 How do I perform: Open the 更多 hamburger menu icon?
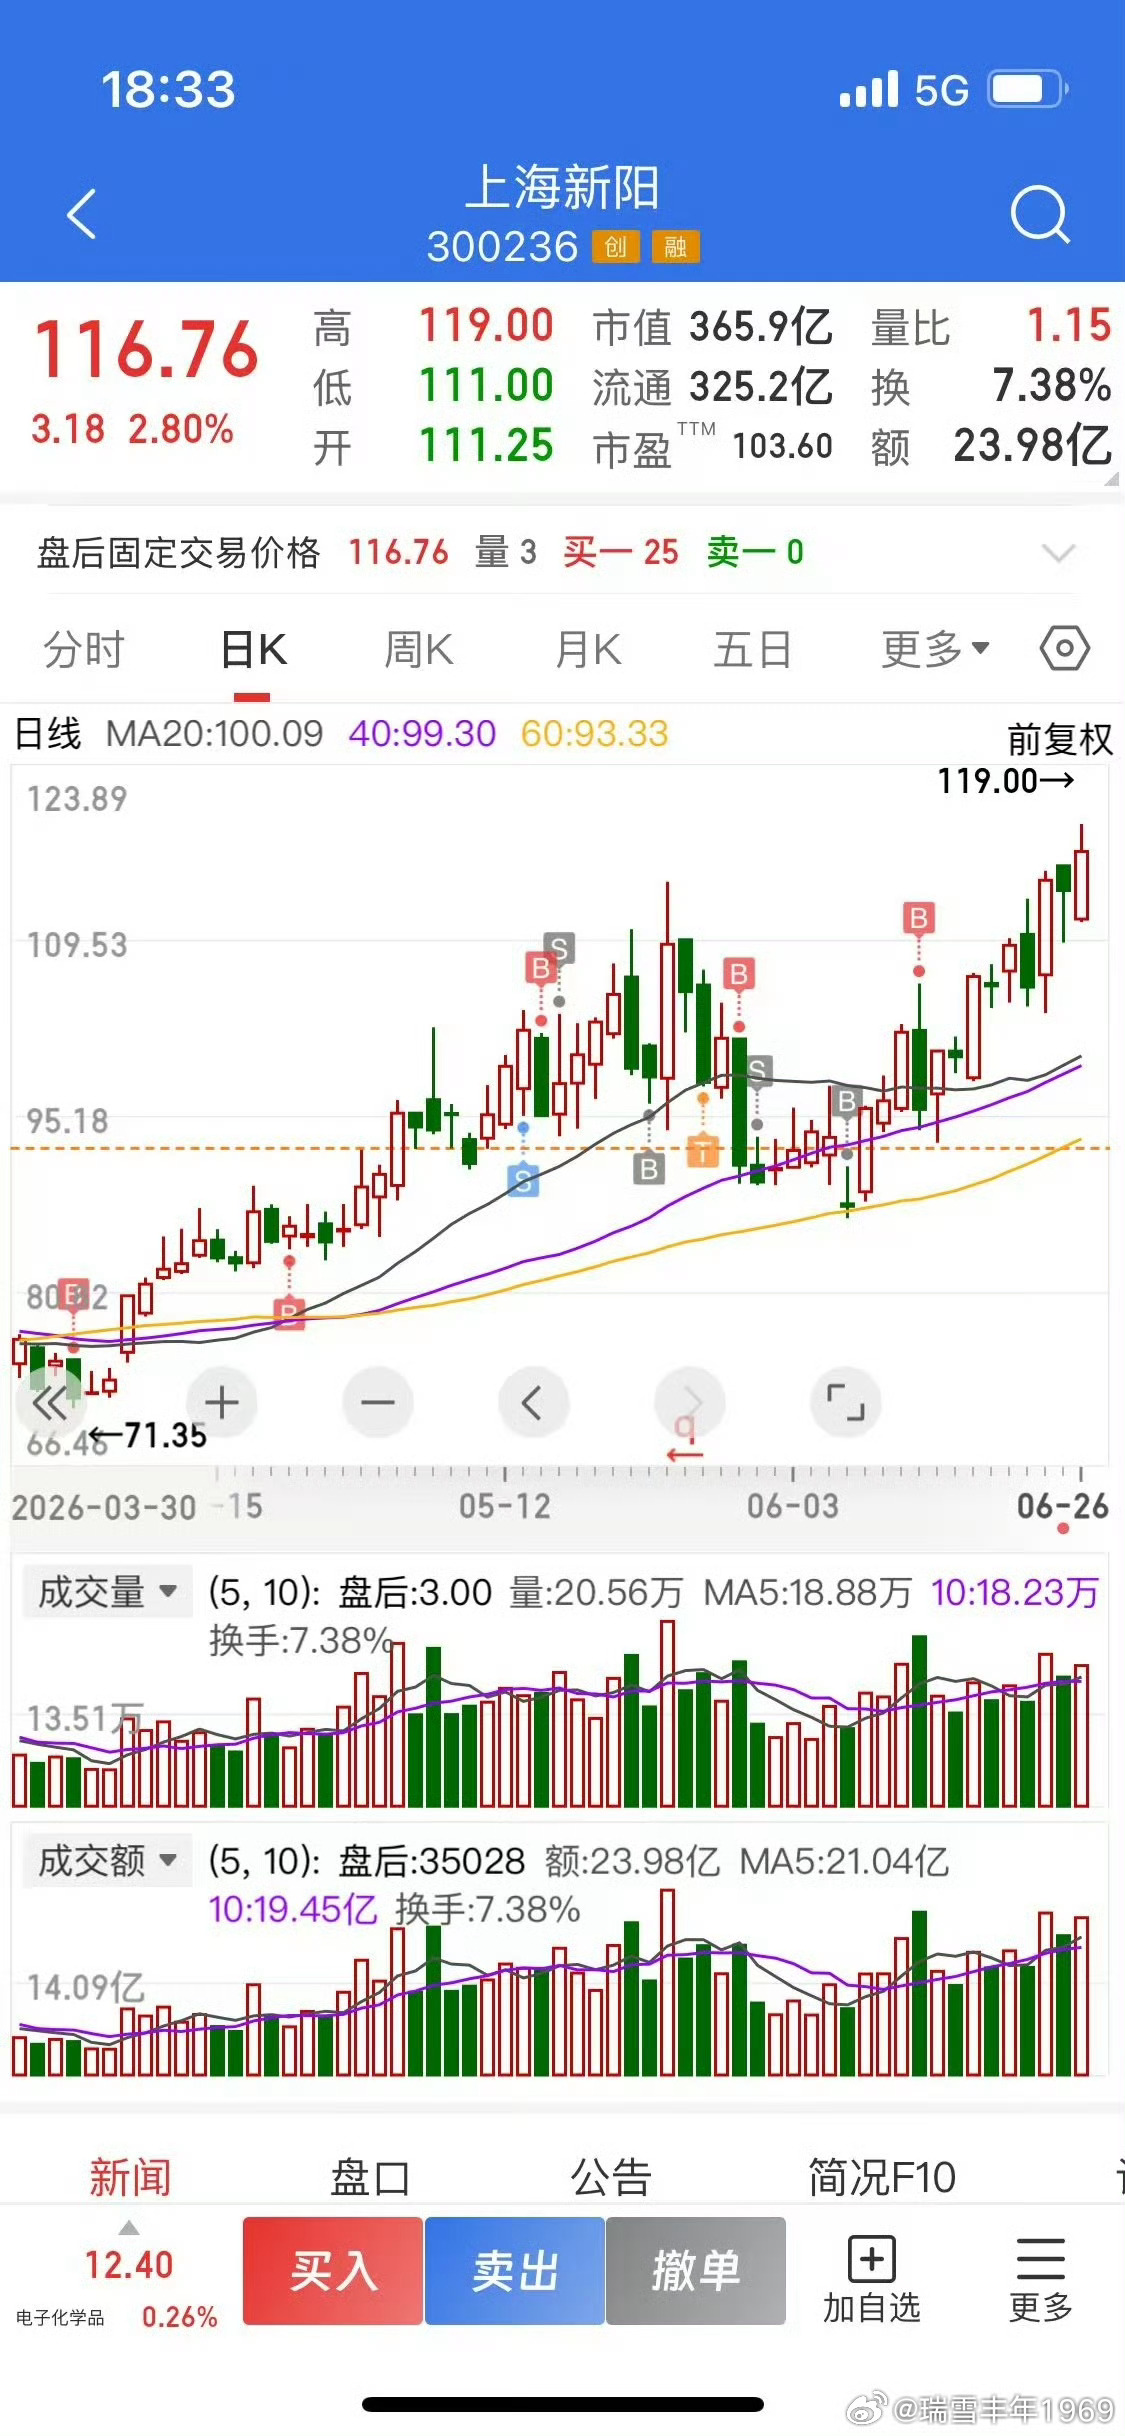pos(1040,2280)
